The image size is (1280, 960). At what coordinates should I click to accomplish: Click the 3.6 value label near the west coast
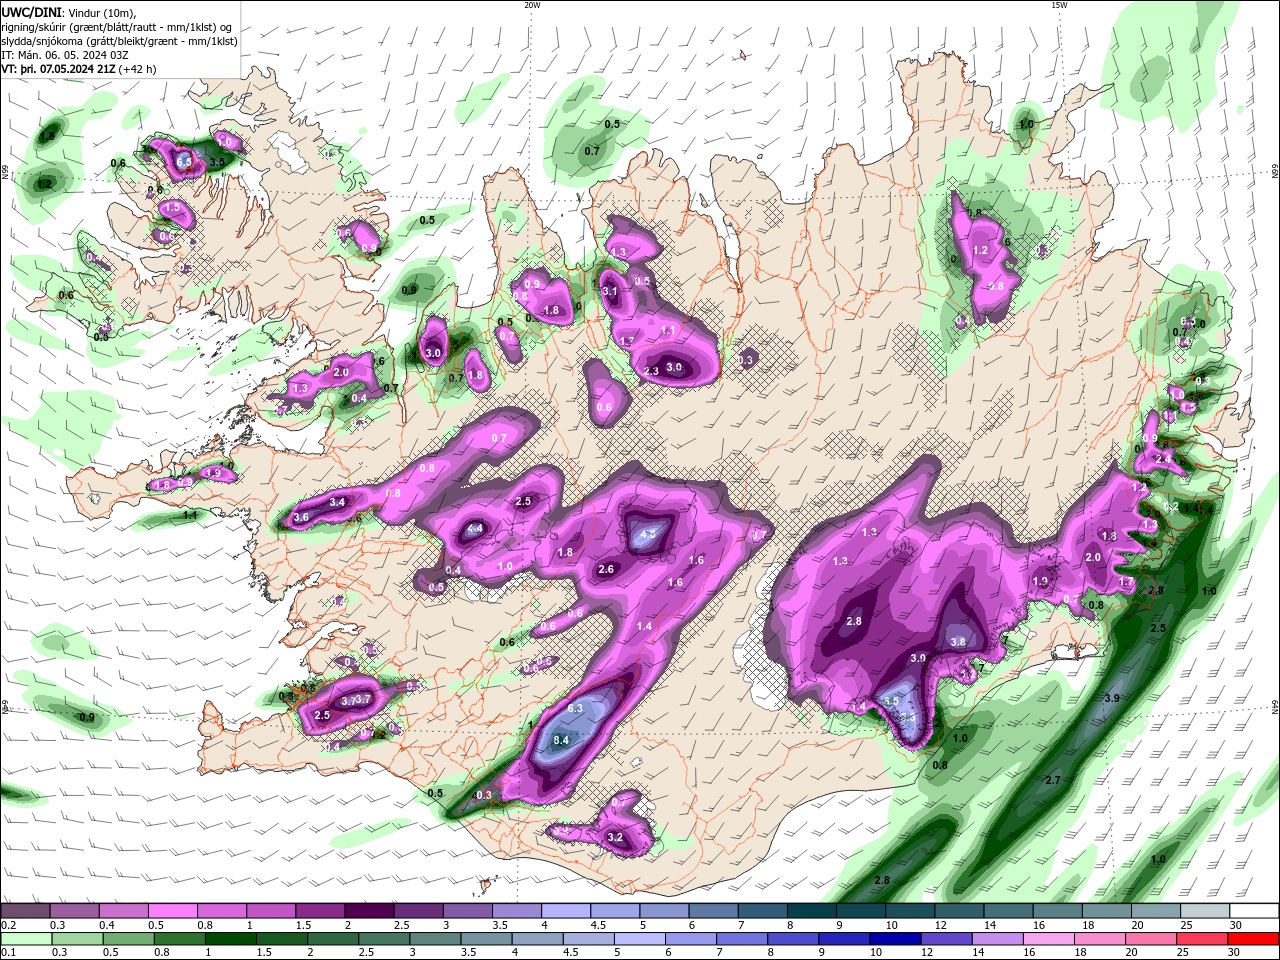(301, 517)
